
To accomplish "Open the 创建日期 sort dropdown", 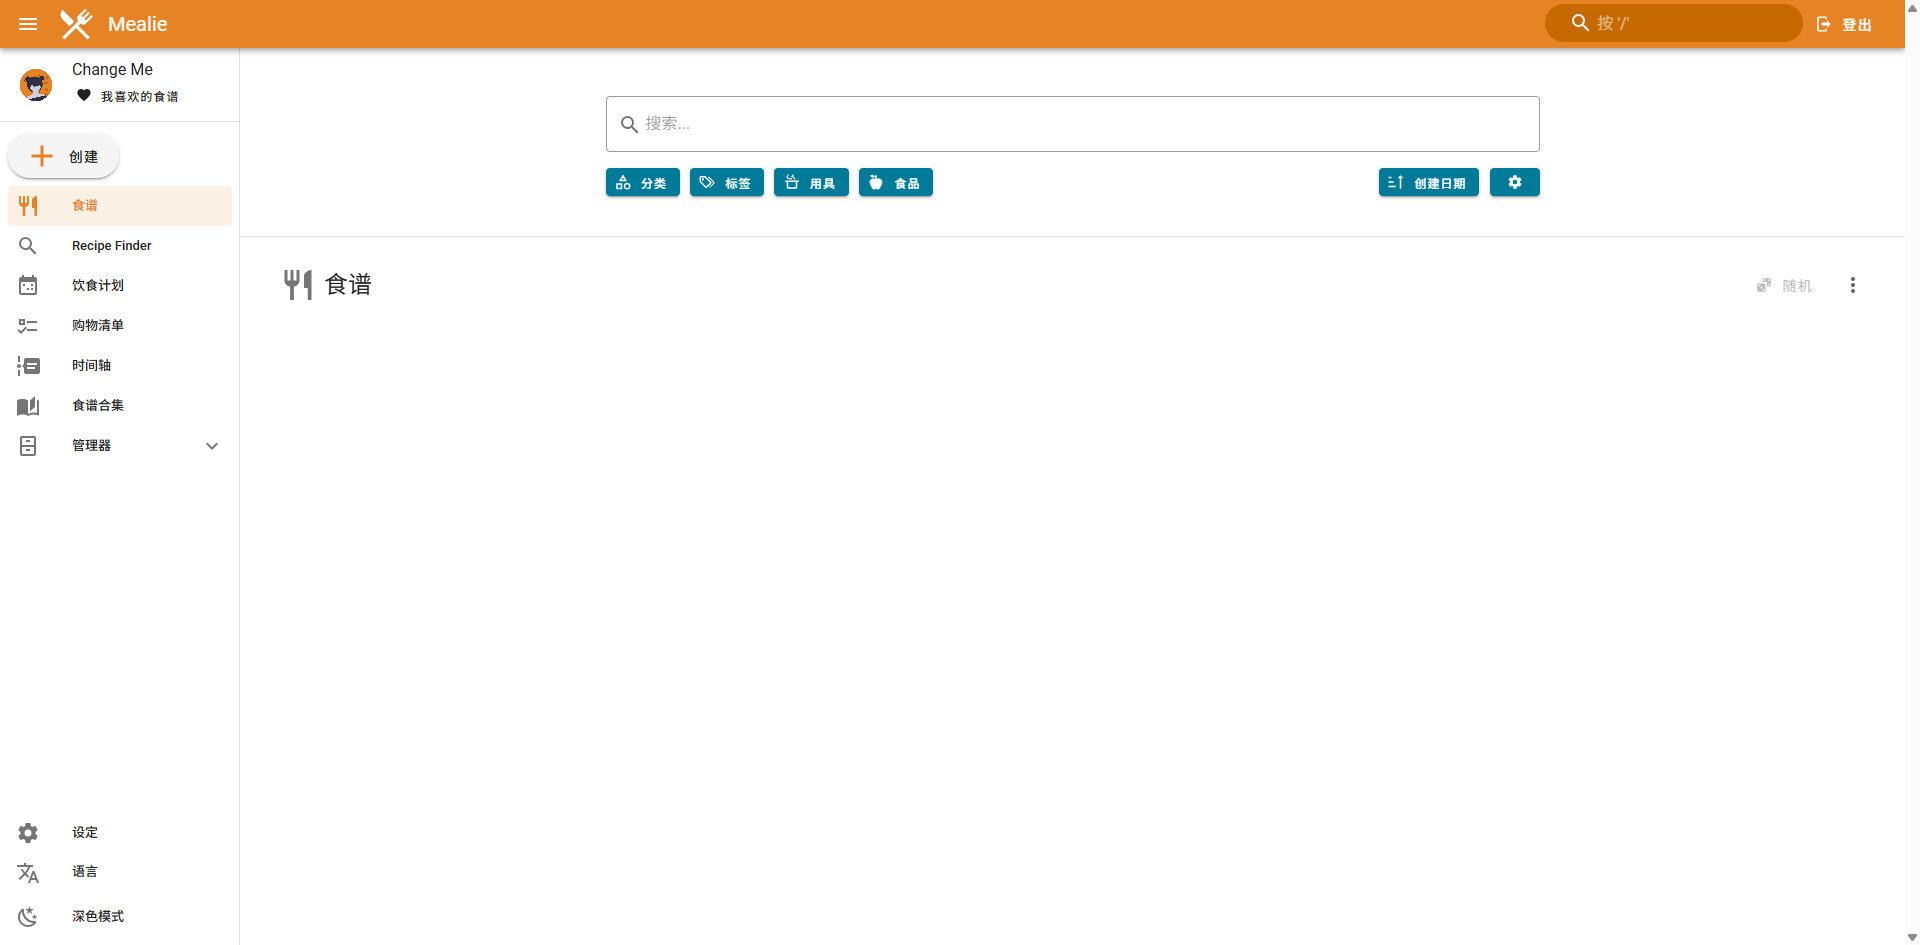I will click(x=1428, y=183).
